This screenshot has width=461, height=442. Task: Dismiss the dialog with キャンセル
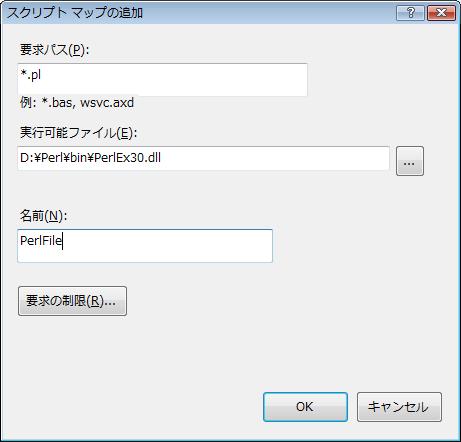click(x=399, y=407)
